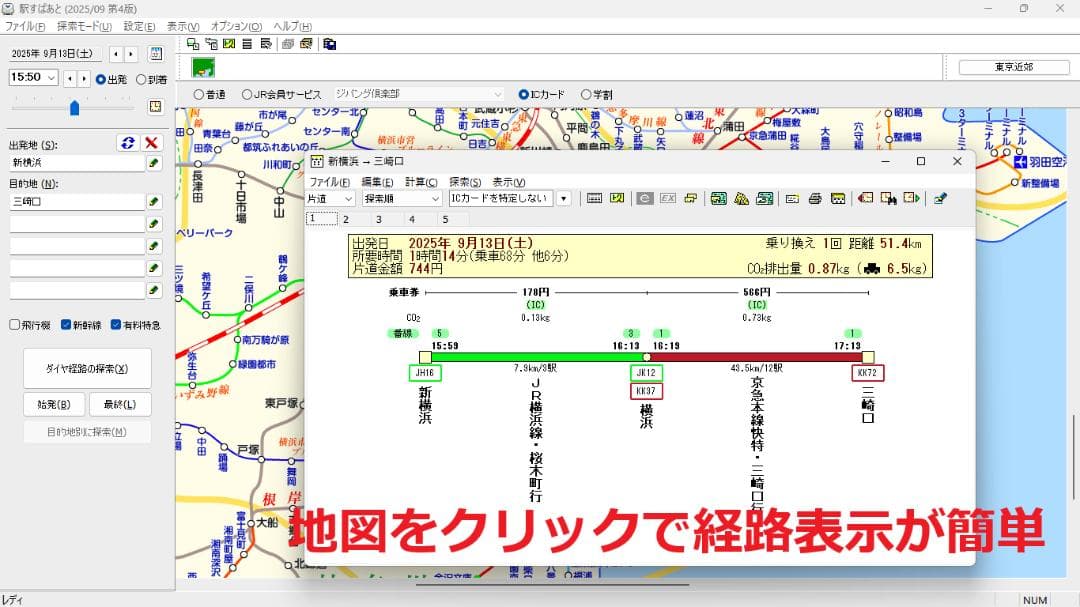Uncheck the 新幹線 checkbox
Screen dimensions: 1080x607
[66, 325]
